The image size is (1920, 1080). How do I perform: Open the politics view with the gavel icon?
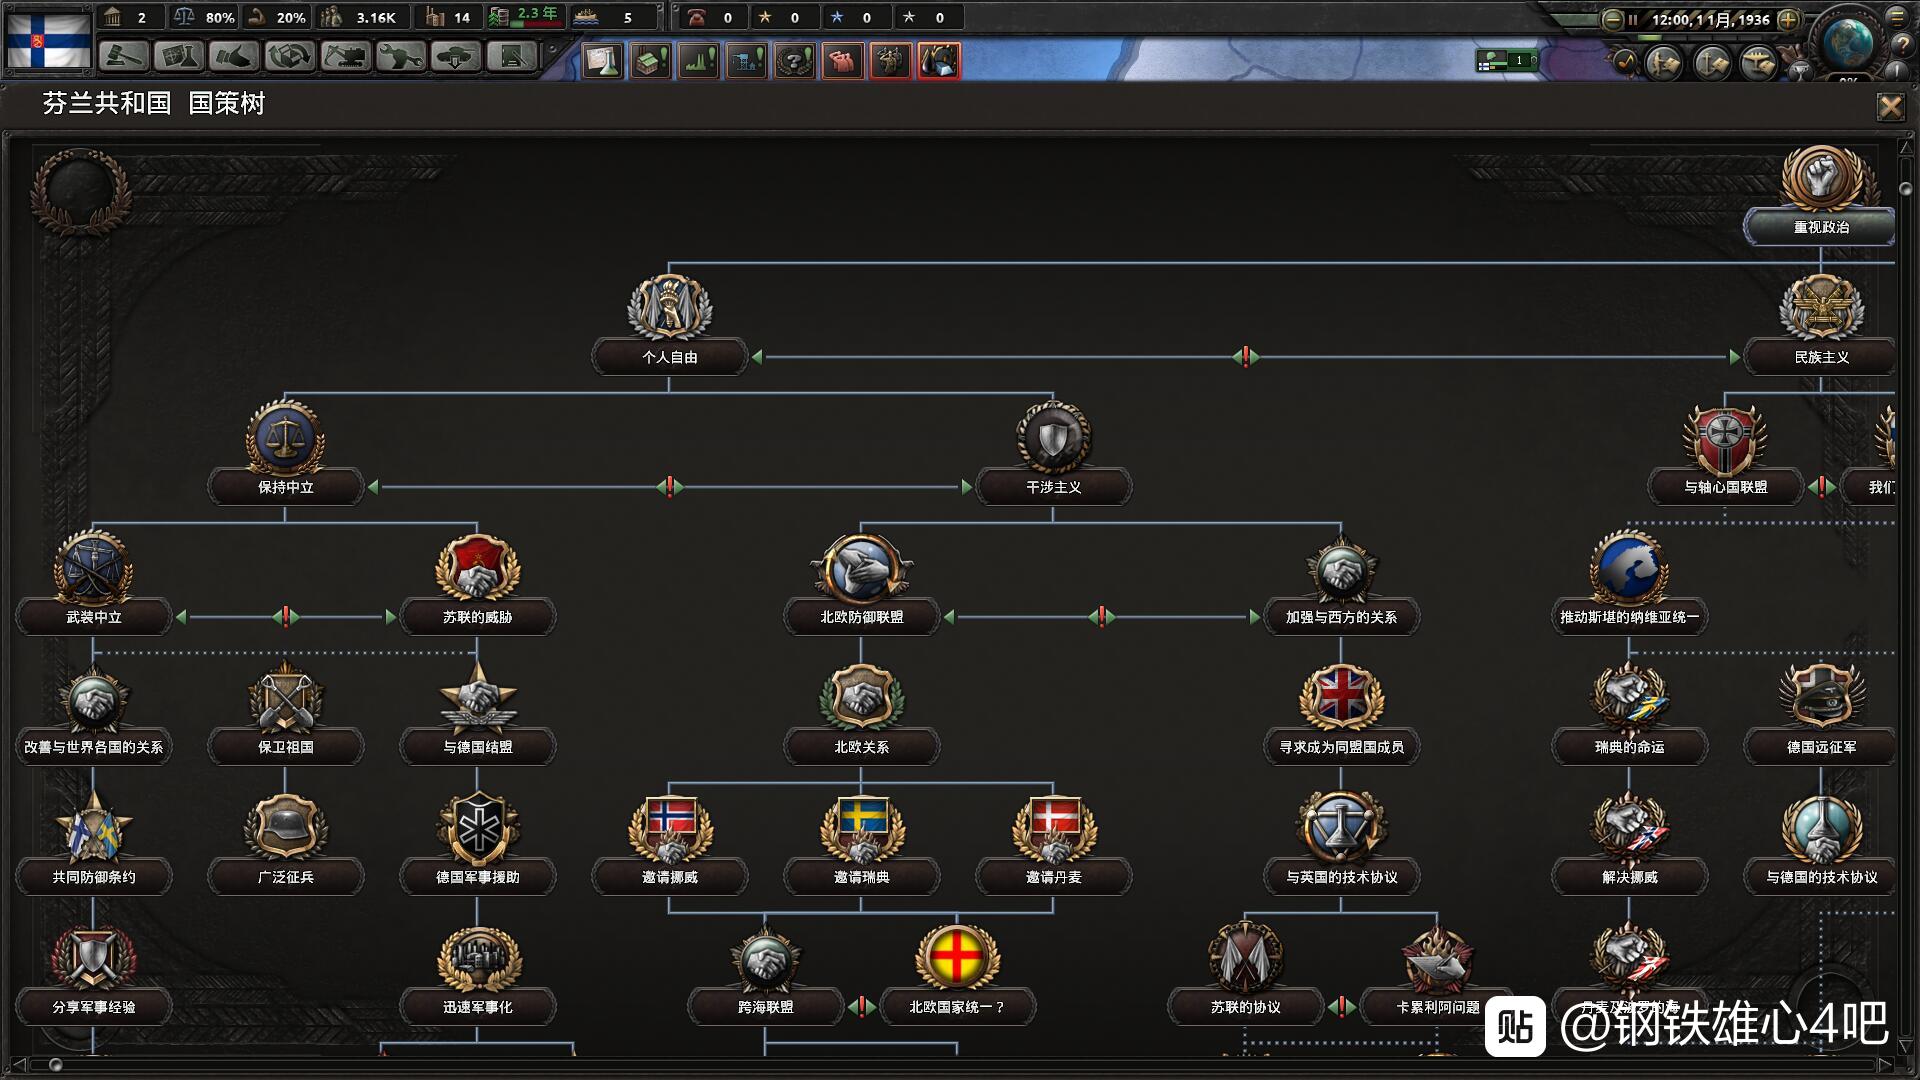pyautogui.click(x=124, y=57)
